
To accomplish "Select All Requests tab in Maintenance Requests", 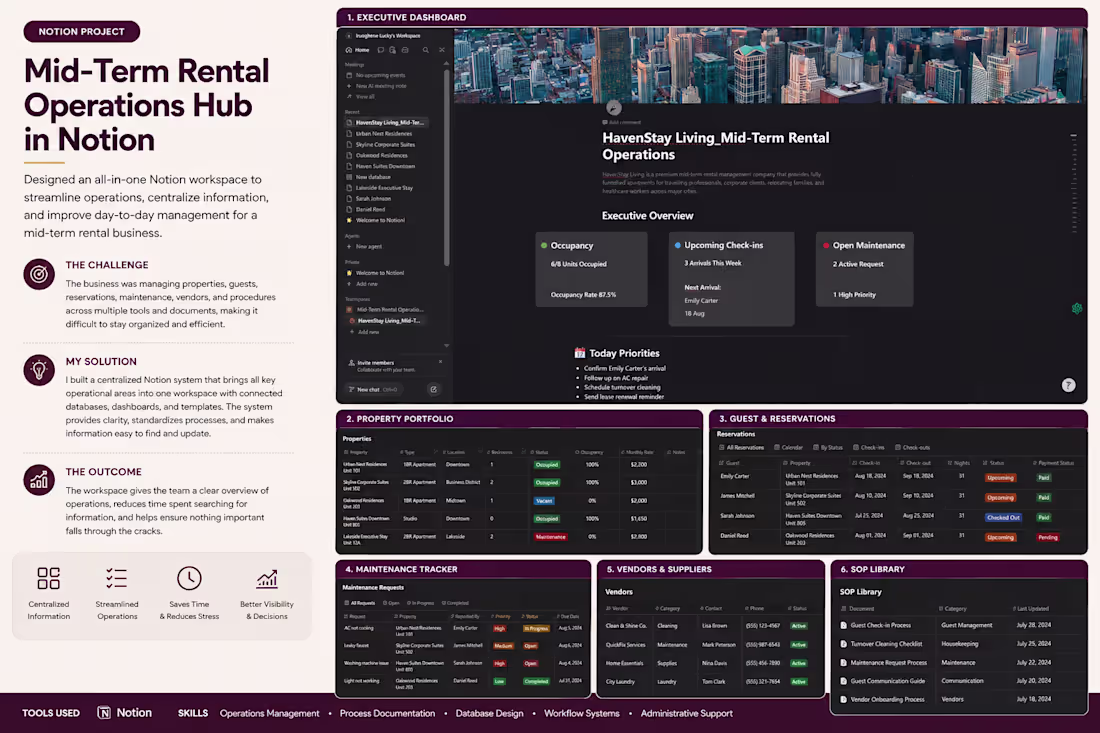I will 359,603.
